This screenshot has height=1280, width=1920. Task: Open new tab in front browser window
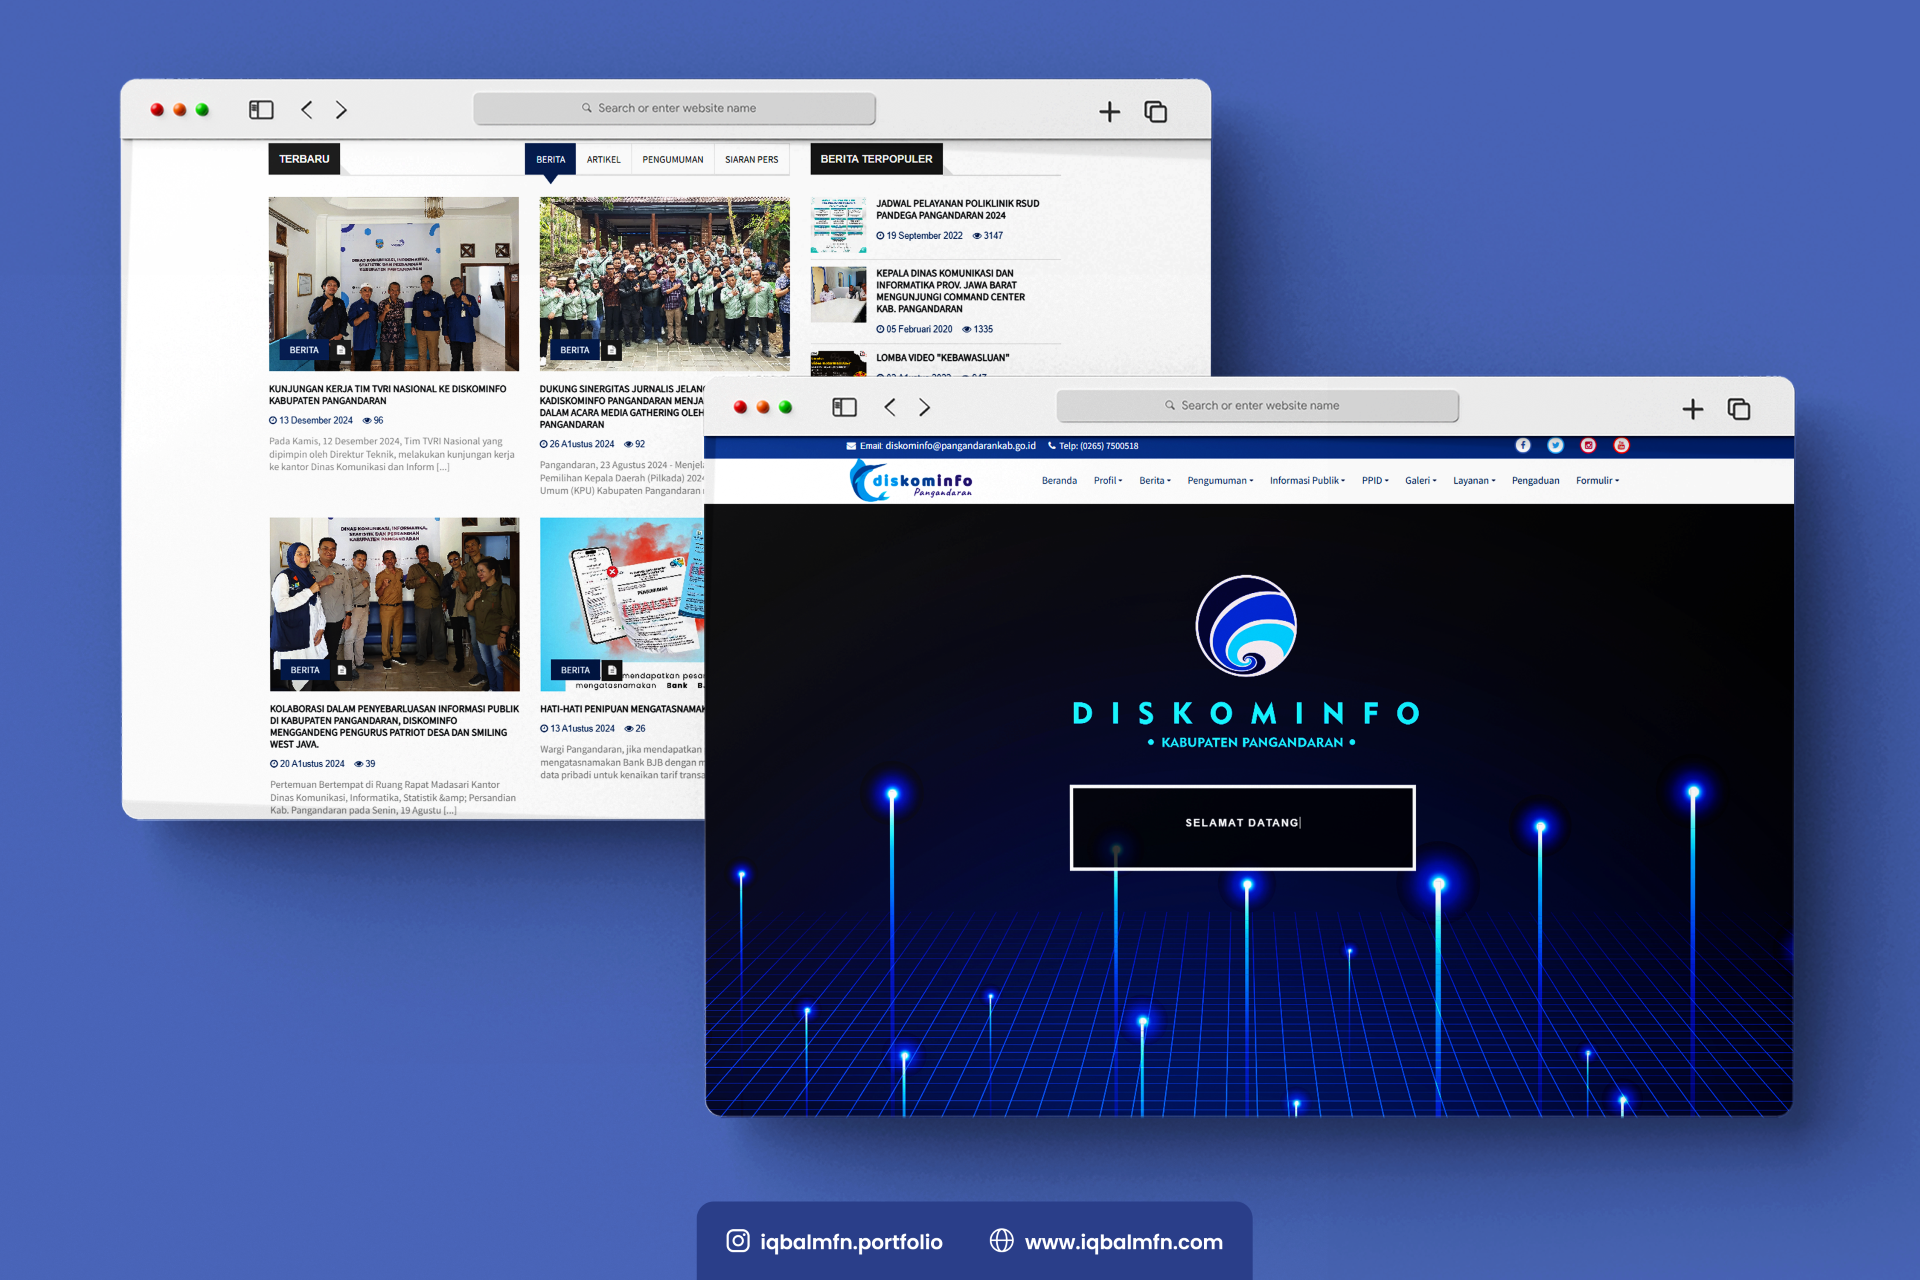point(1692,409)
